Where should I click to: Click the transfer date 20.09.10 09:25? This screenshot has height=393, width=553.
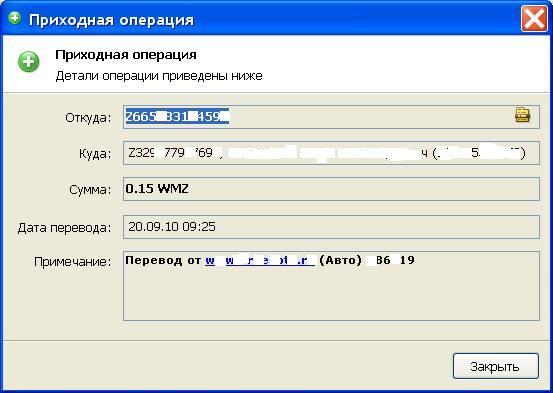172,226
